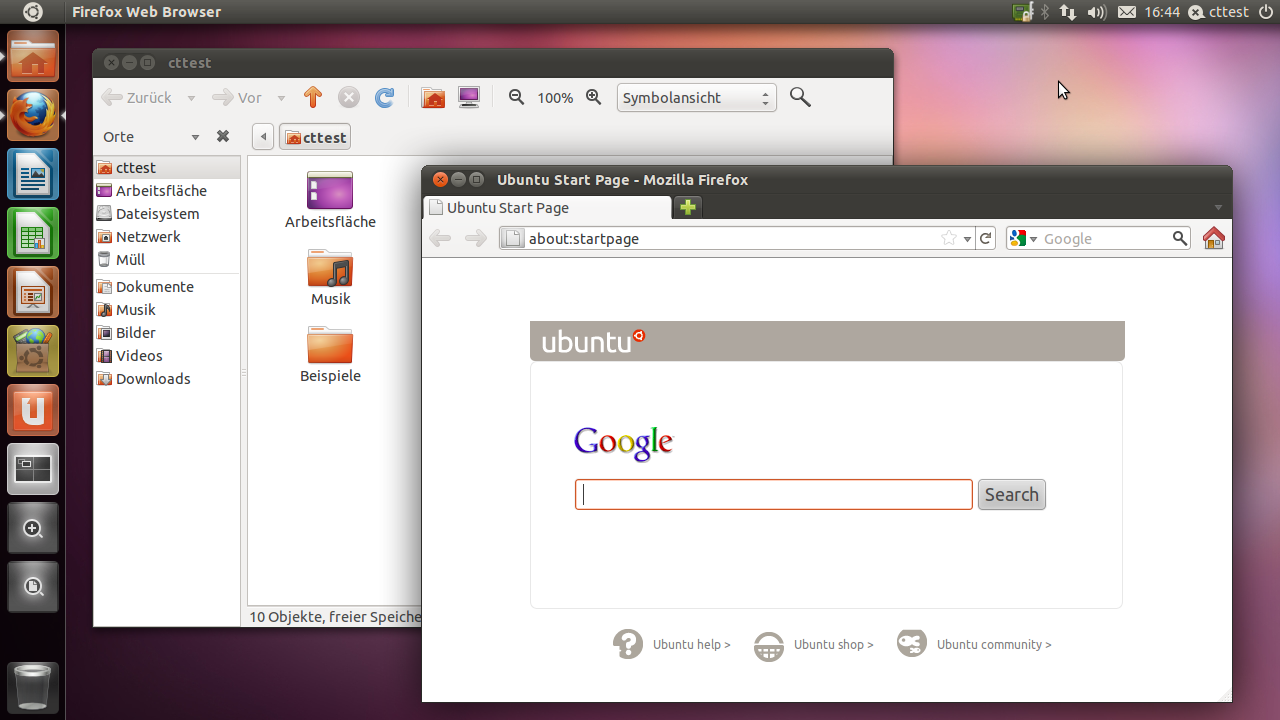This screenshot has height=720, width=1280.
Task: Click the home folder toolbar icon in Nautilus
Action: (433, 97)
